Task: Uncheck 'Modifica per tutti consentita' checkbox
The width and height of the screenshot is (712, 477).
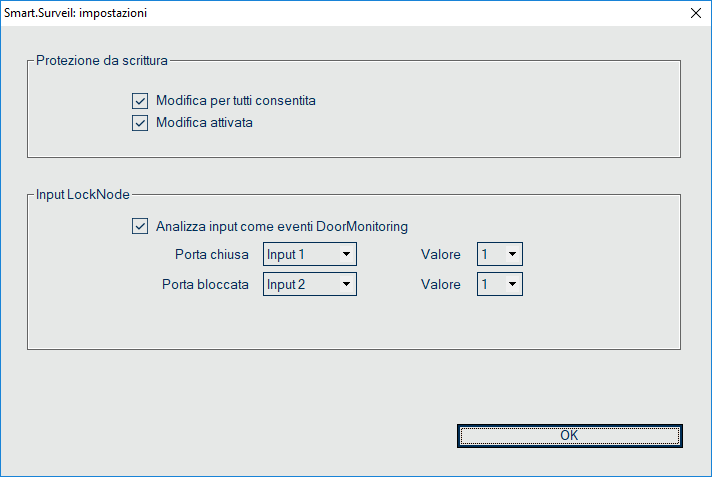Action: (x=139, y=101)
